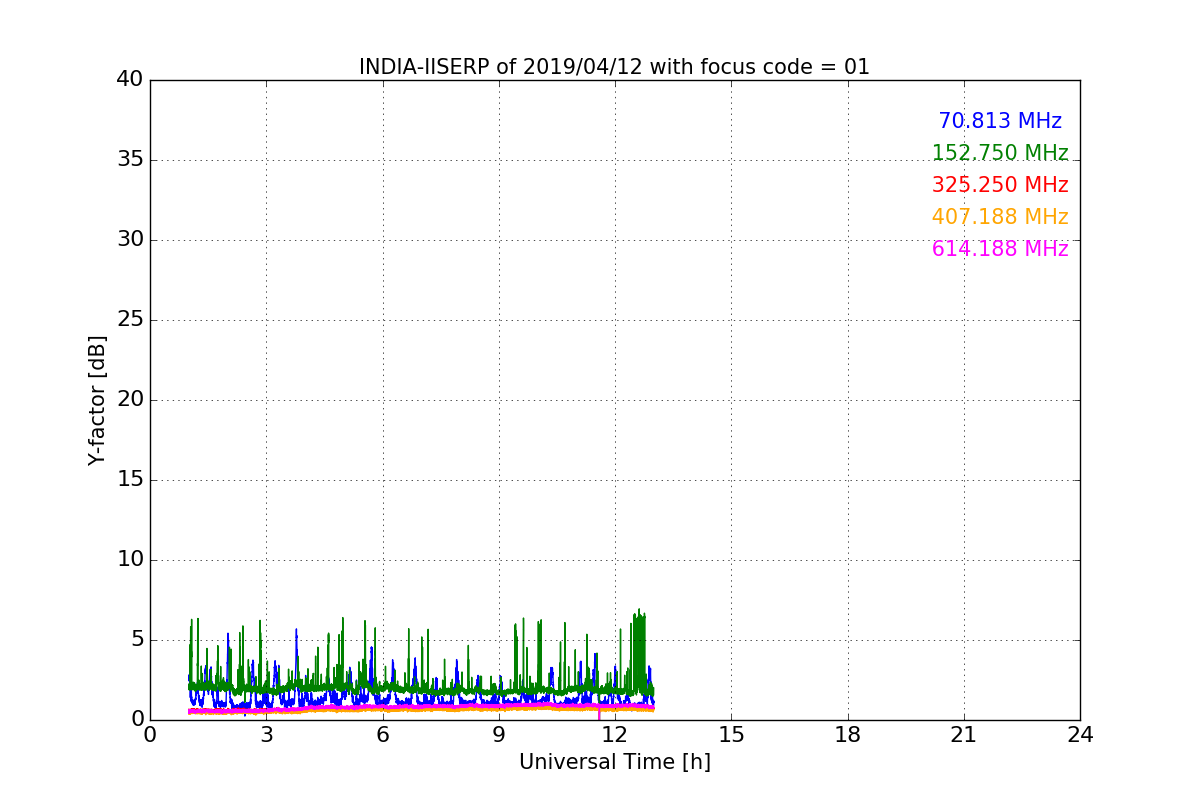Image resolution: width=1200 pixels, height=800 pixels.
Task: Click the 15 tick on Y axis
Action: point(130,480)
